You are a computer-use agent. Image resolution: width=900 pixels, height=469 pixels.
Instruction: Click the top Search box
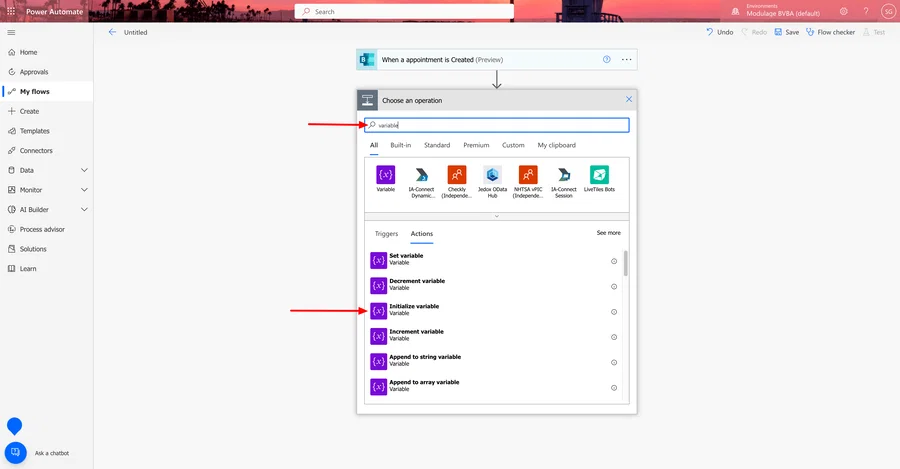point(404,11)
